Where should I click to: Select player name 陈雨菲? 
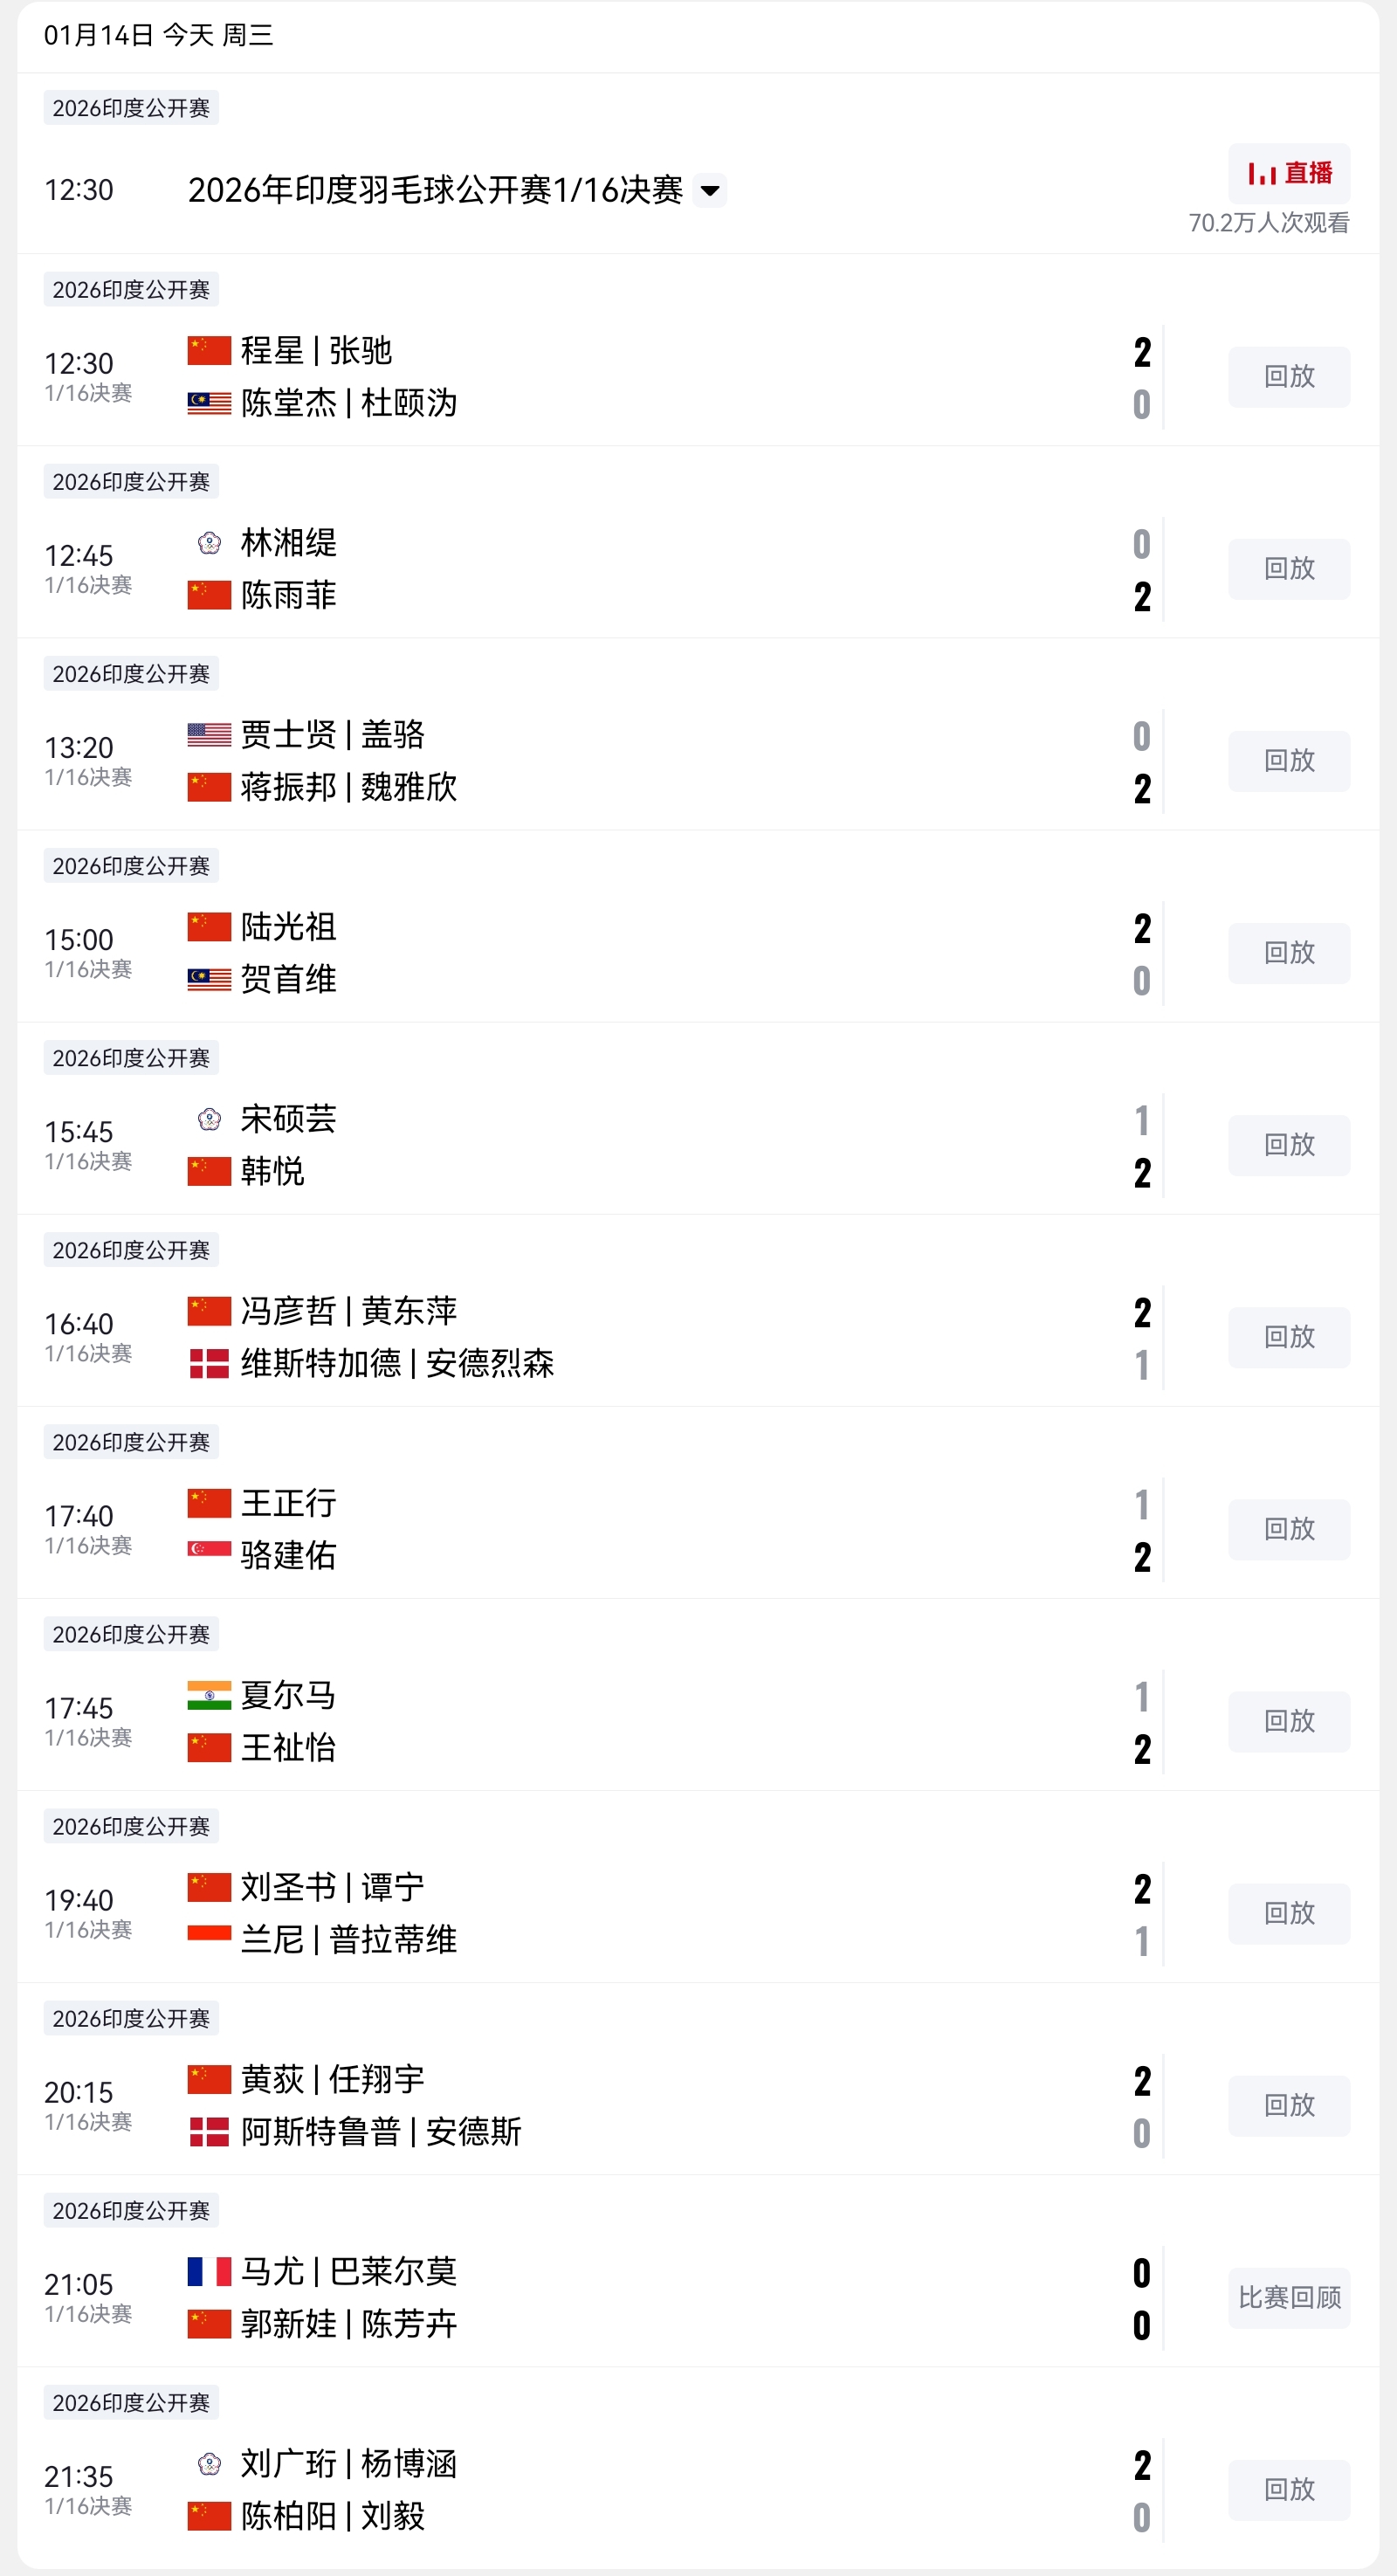pos(288,596)
